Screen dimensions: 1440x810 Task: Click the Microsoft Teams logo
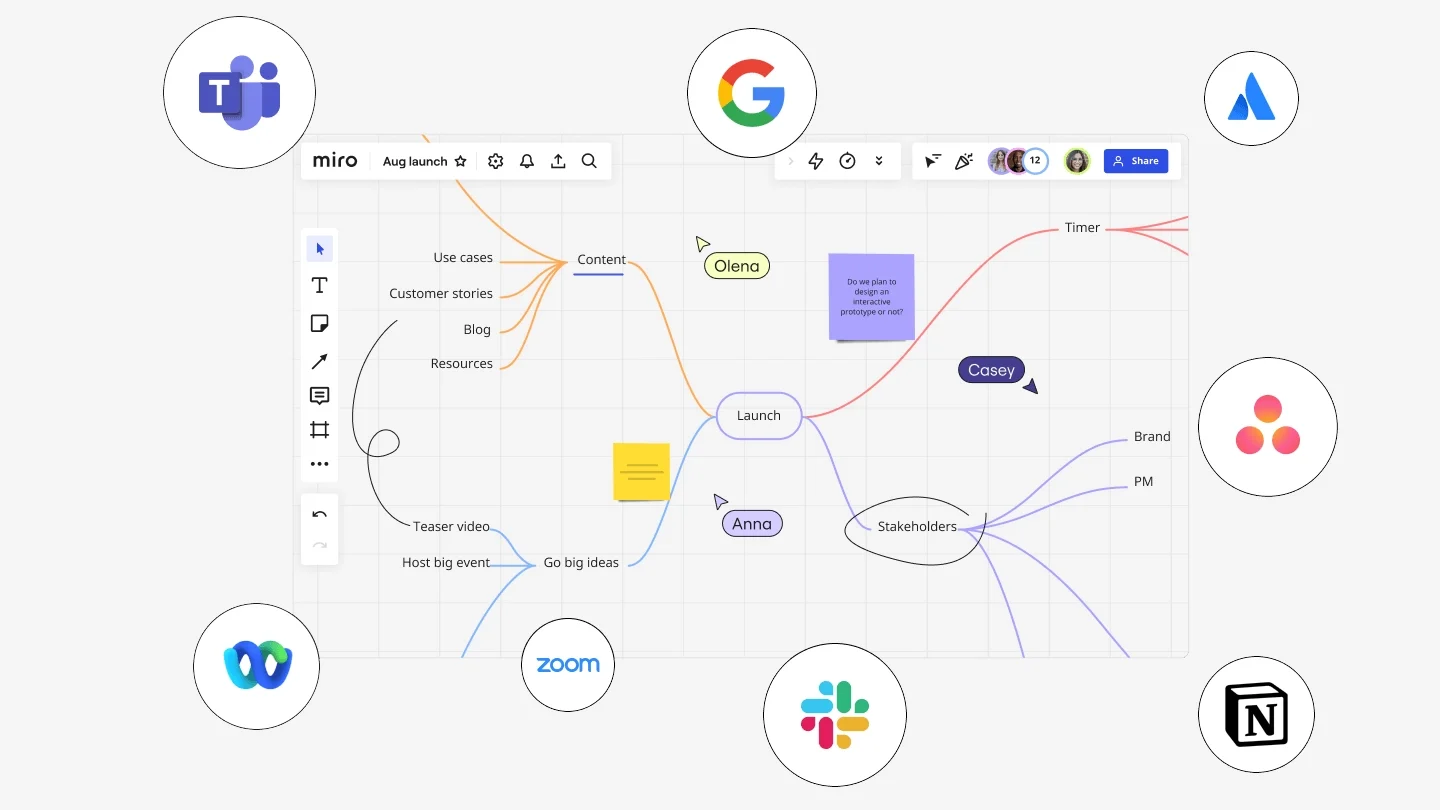(x=240, y=94)
